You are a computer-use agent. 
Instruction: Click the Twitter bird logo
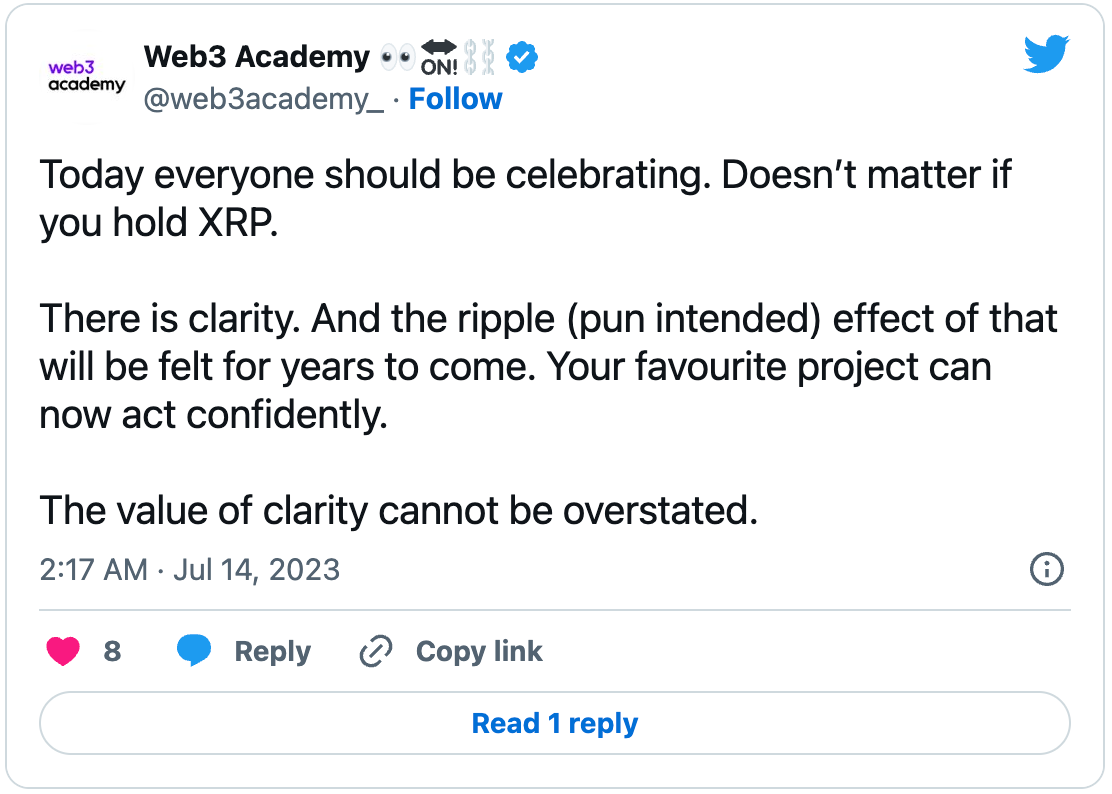coord(1046,54)
